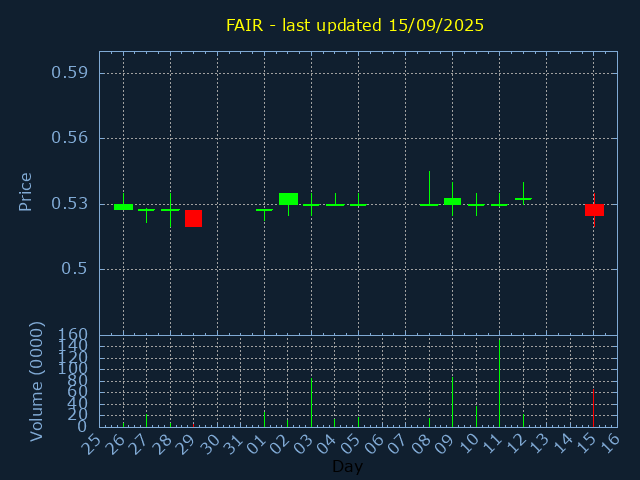The image size is (640, 480).
Task: Click the day 04 tick label
Action: pyautogui.click(x=326, y=444)
